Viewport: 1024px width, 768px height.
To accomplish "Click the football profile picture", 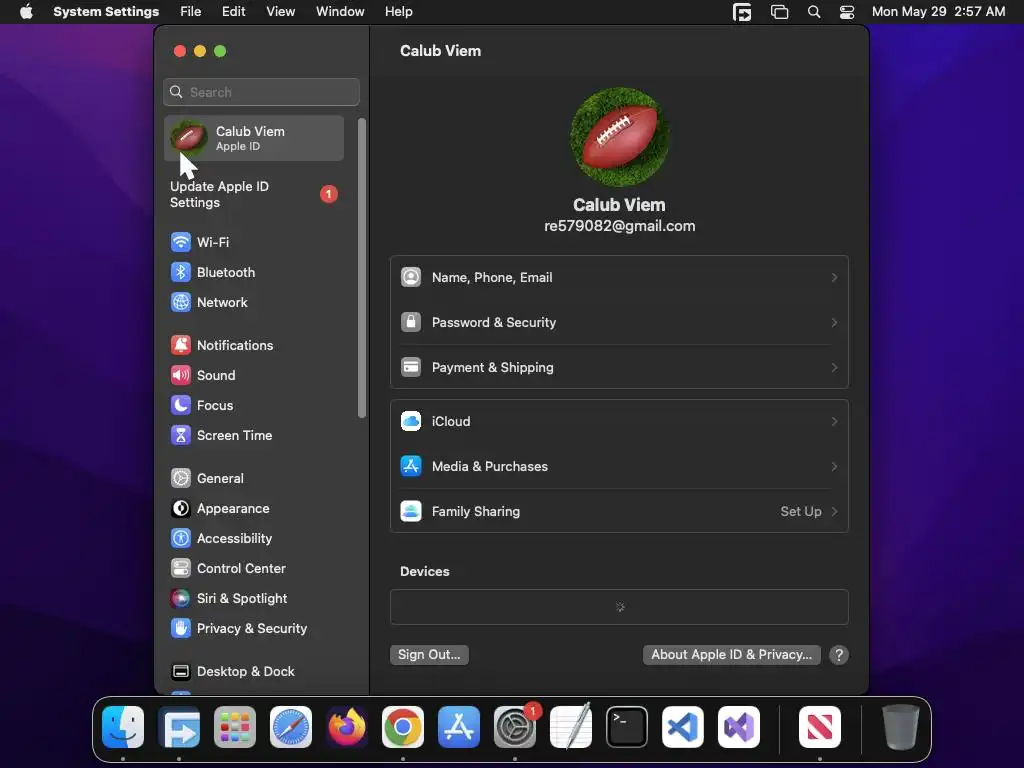I will click(619, 138).
